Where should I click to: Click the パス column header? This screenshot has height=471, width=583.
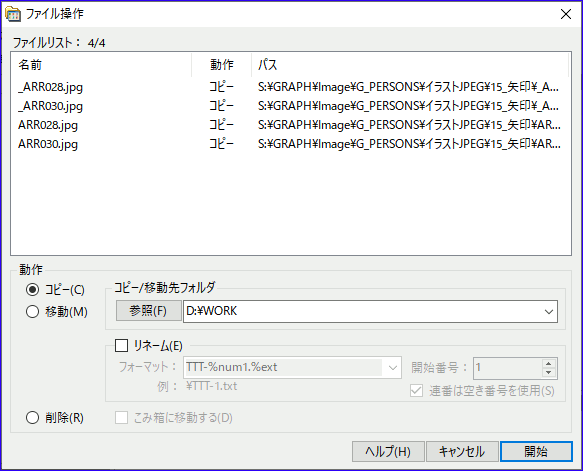[x=410, y=65]
